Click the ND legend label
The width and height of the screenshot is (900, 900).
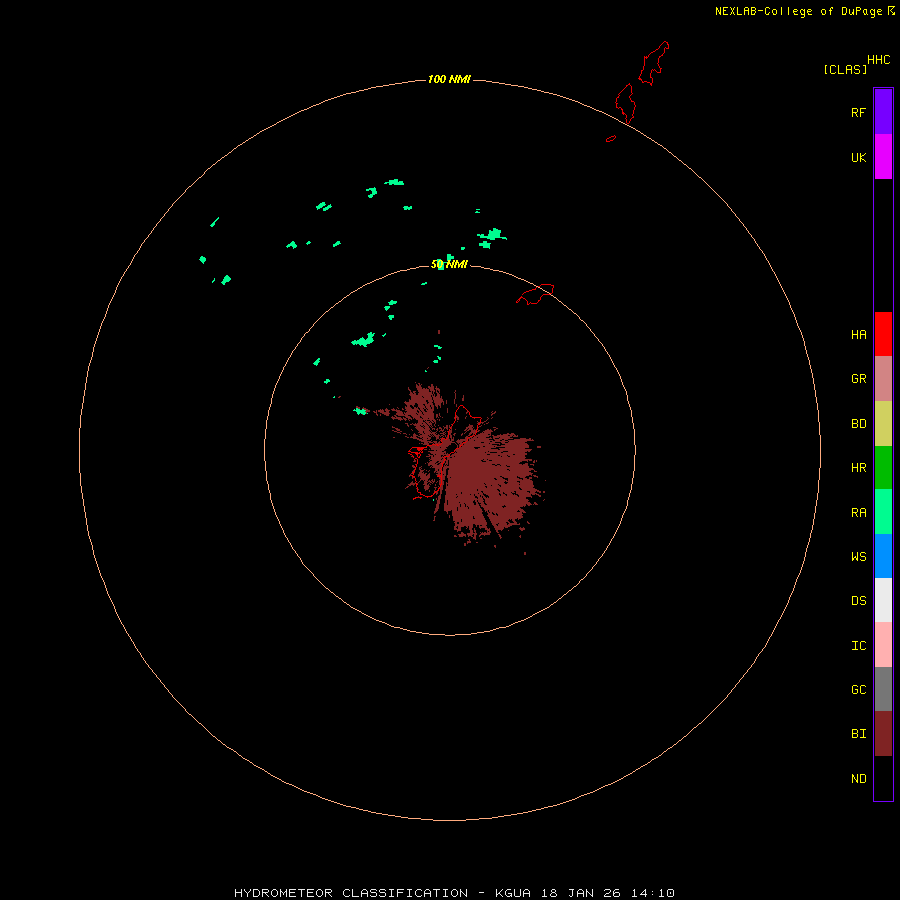click(858, 779)
